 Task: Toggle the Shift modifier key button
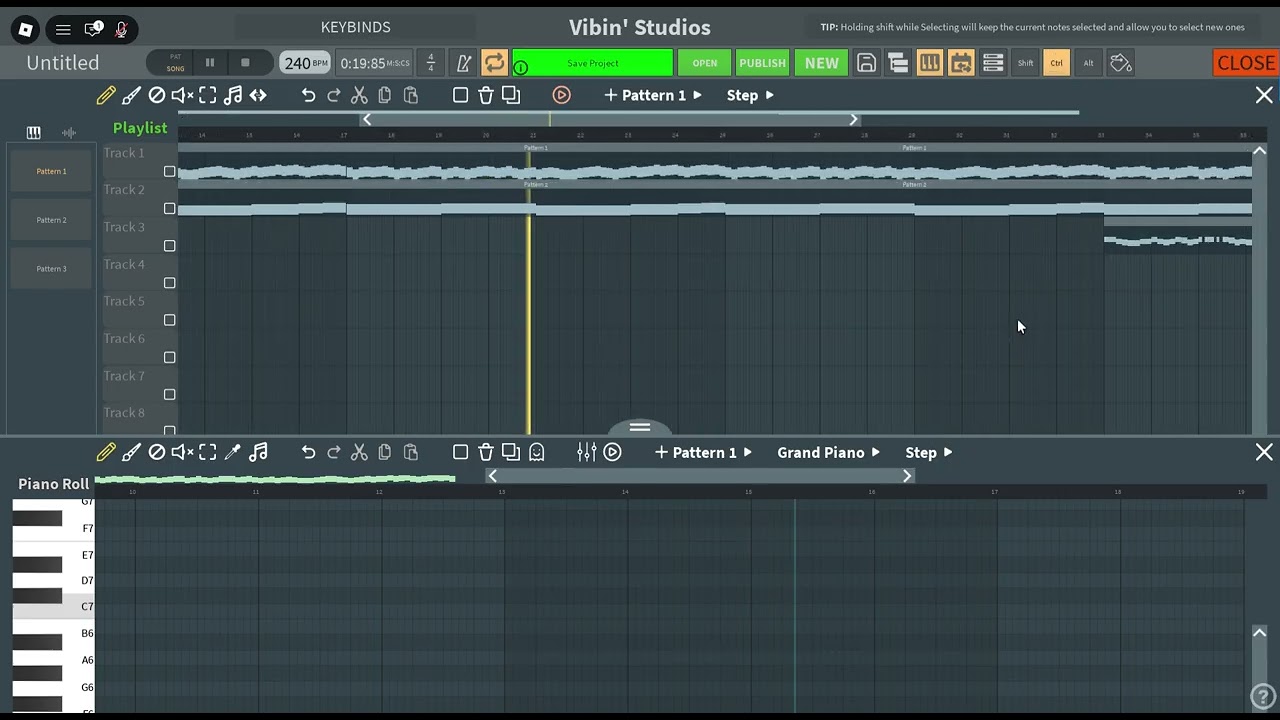pyautogui.click(x=1025, y=63)
